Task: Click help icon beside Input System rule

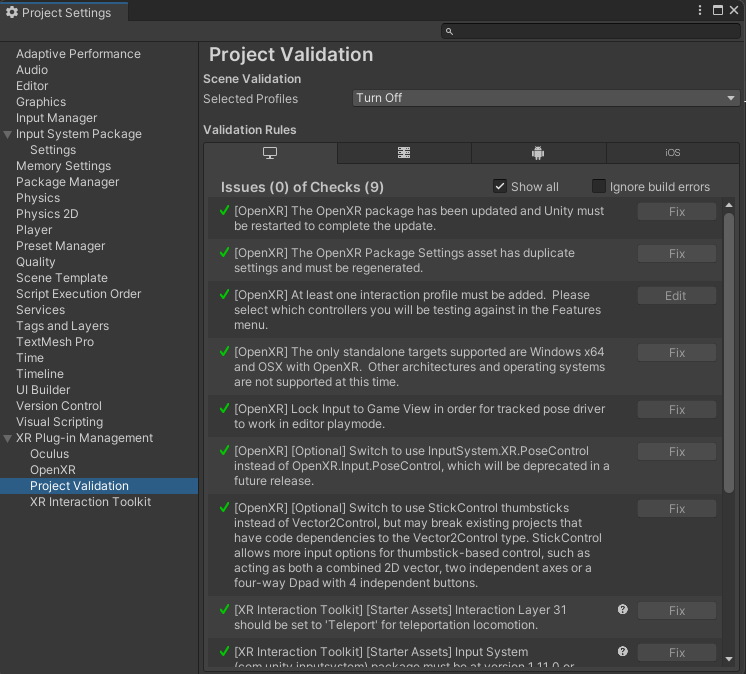Action: [623, 651]
